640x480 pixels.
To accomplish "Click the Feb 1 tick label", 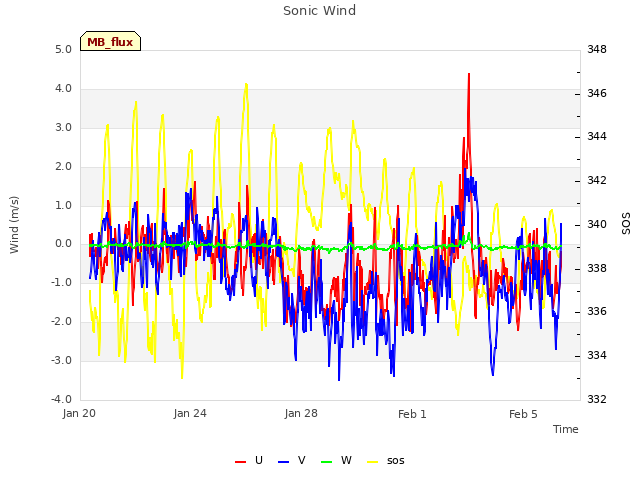I will click(412, 414).
